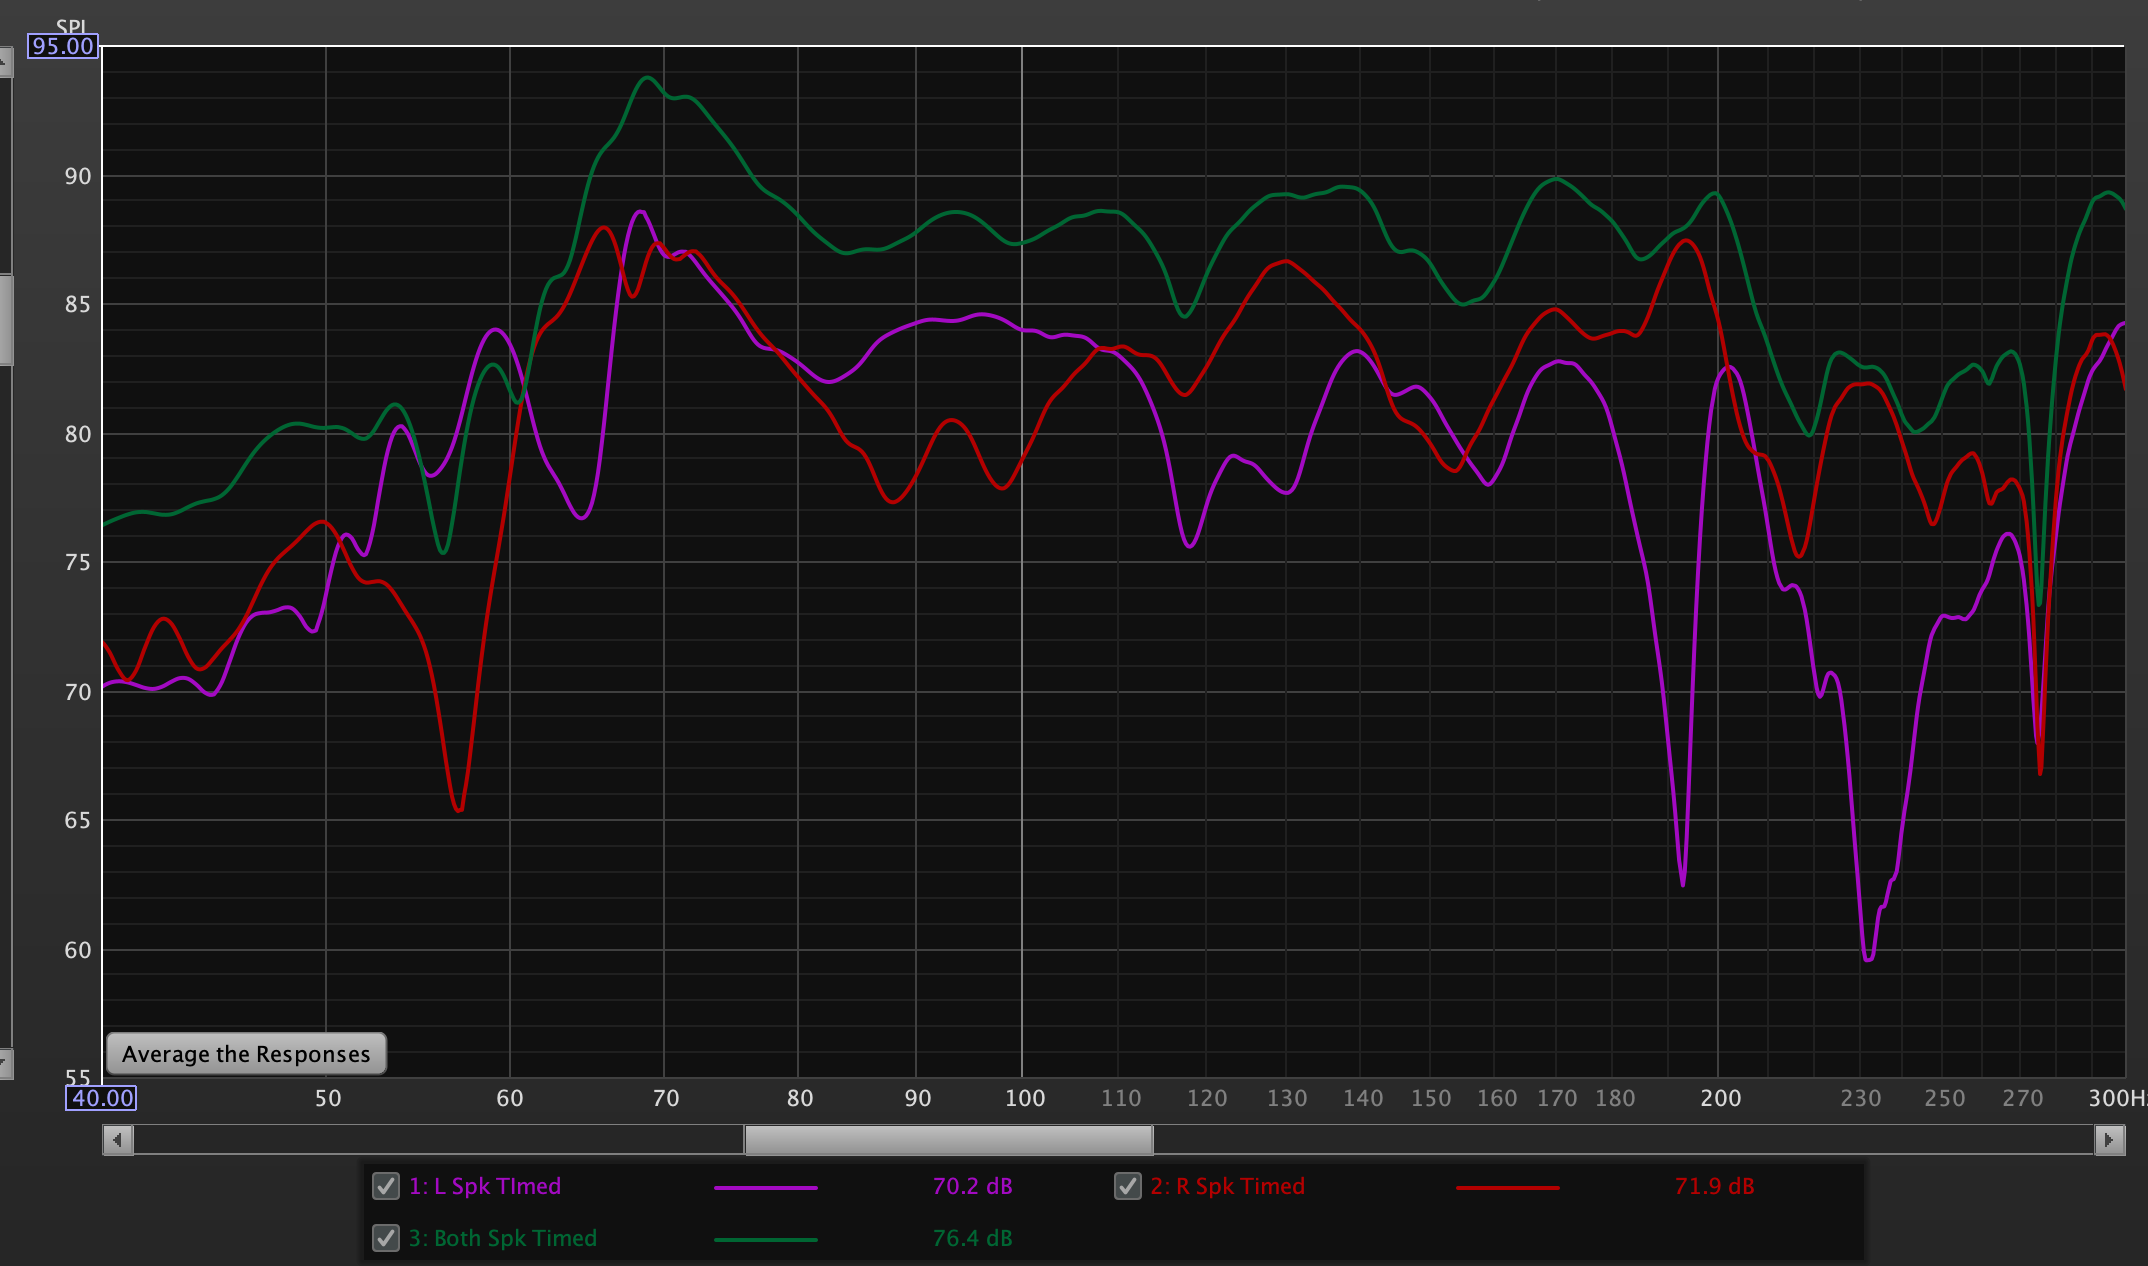The height and width of the screenshot is (1266, 2148).
Task: Toggle the Both Spk Timed checkbox
Action: click(386, 1238)
